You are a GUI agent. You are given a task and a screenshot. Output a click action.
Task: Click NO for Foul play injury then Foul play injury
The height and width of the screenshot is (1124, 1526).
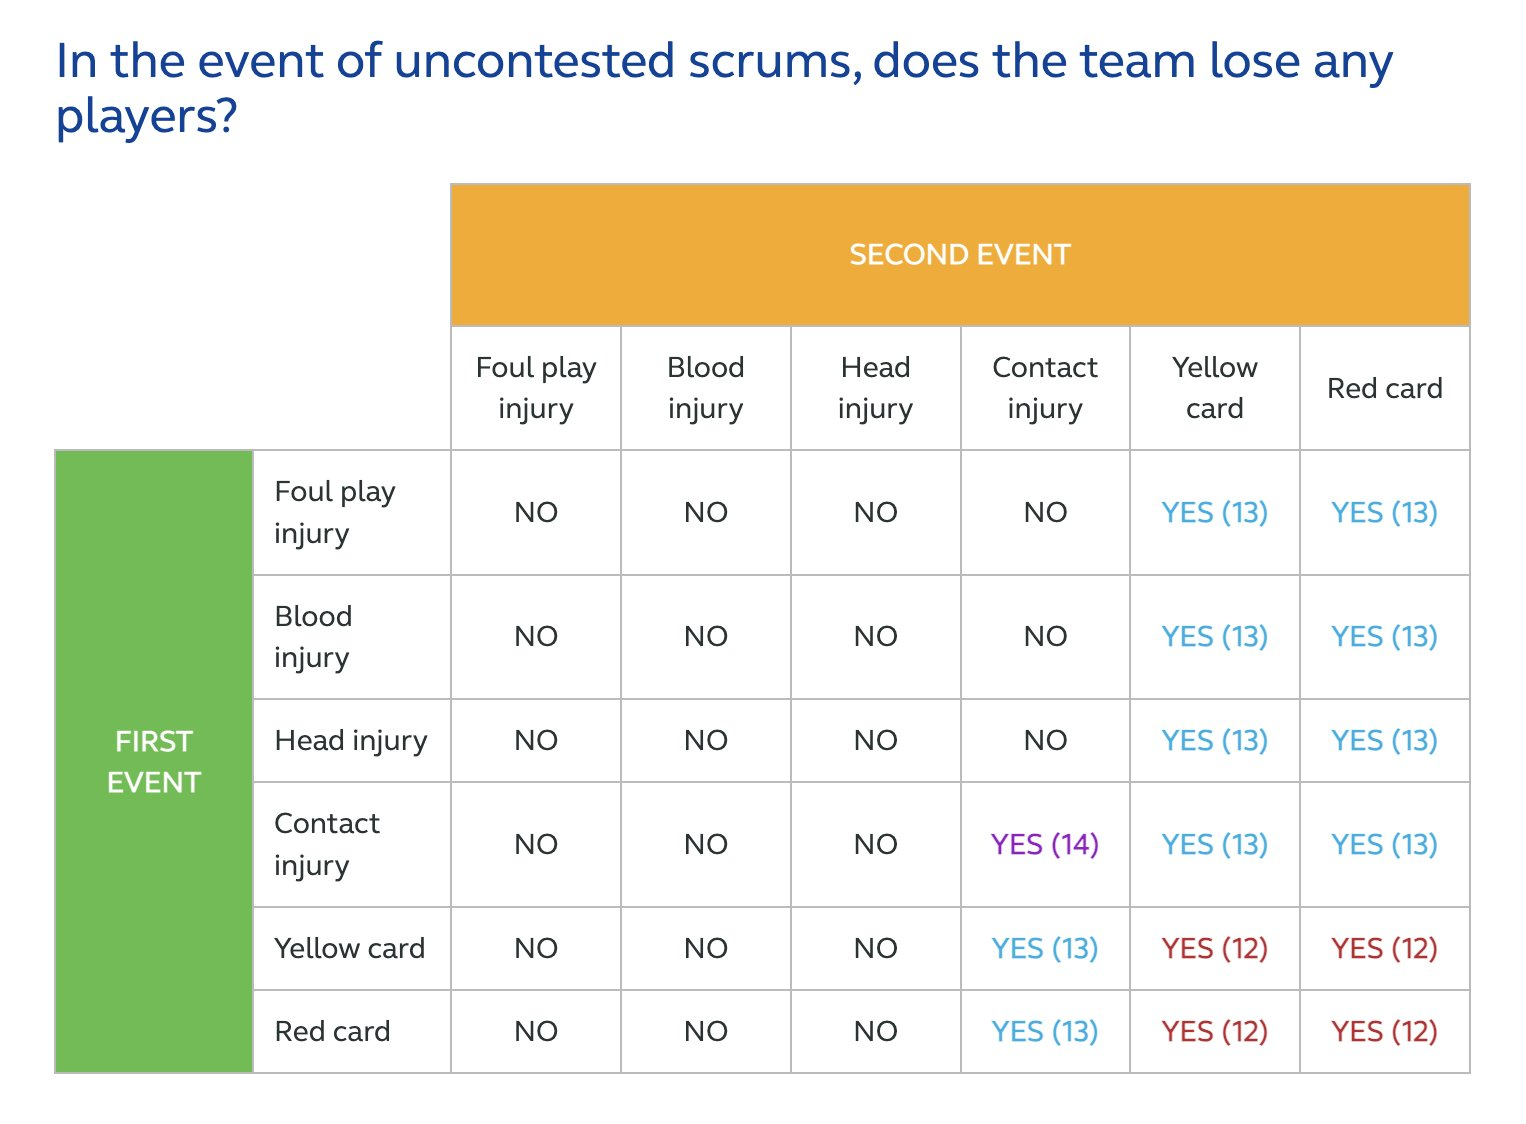tap(536, 512)
